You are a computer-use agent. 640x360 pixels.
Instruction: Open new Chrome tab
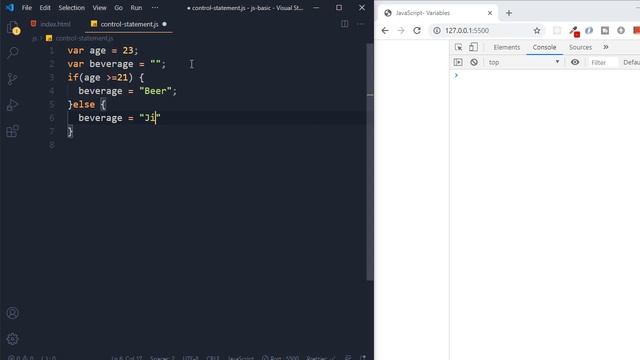(509, 13)
